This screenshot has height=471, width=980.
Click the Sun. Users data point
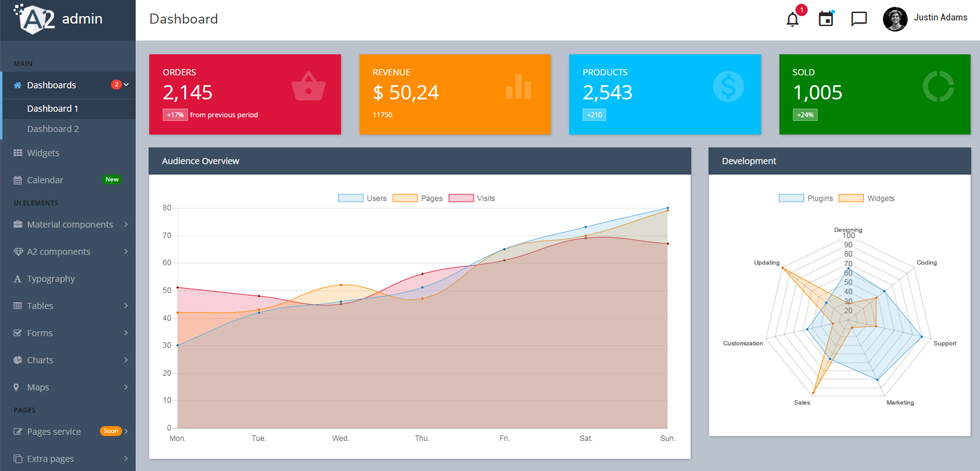668,208
